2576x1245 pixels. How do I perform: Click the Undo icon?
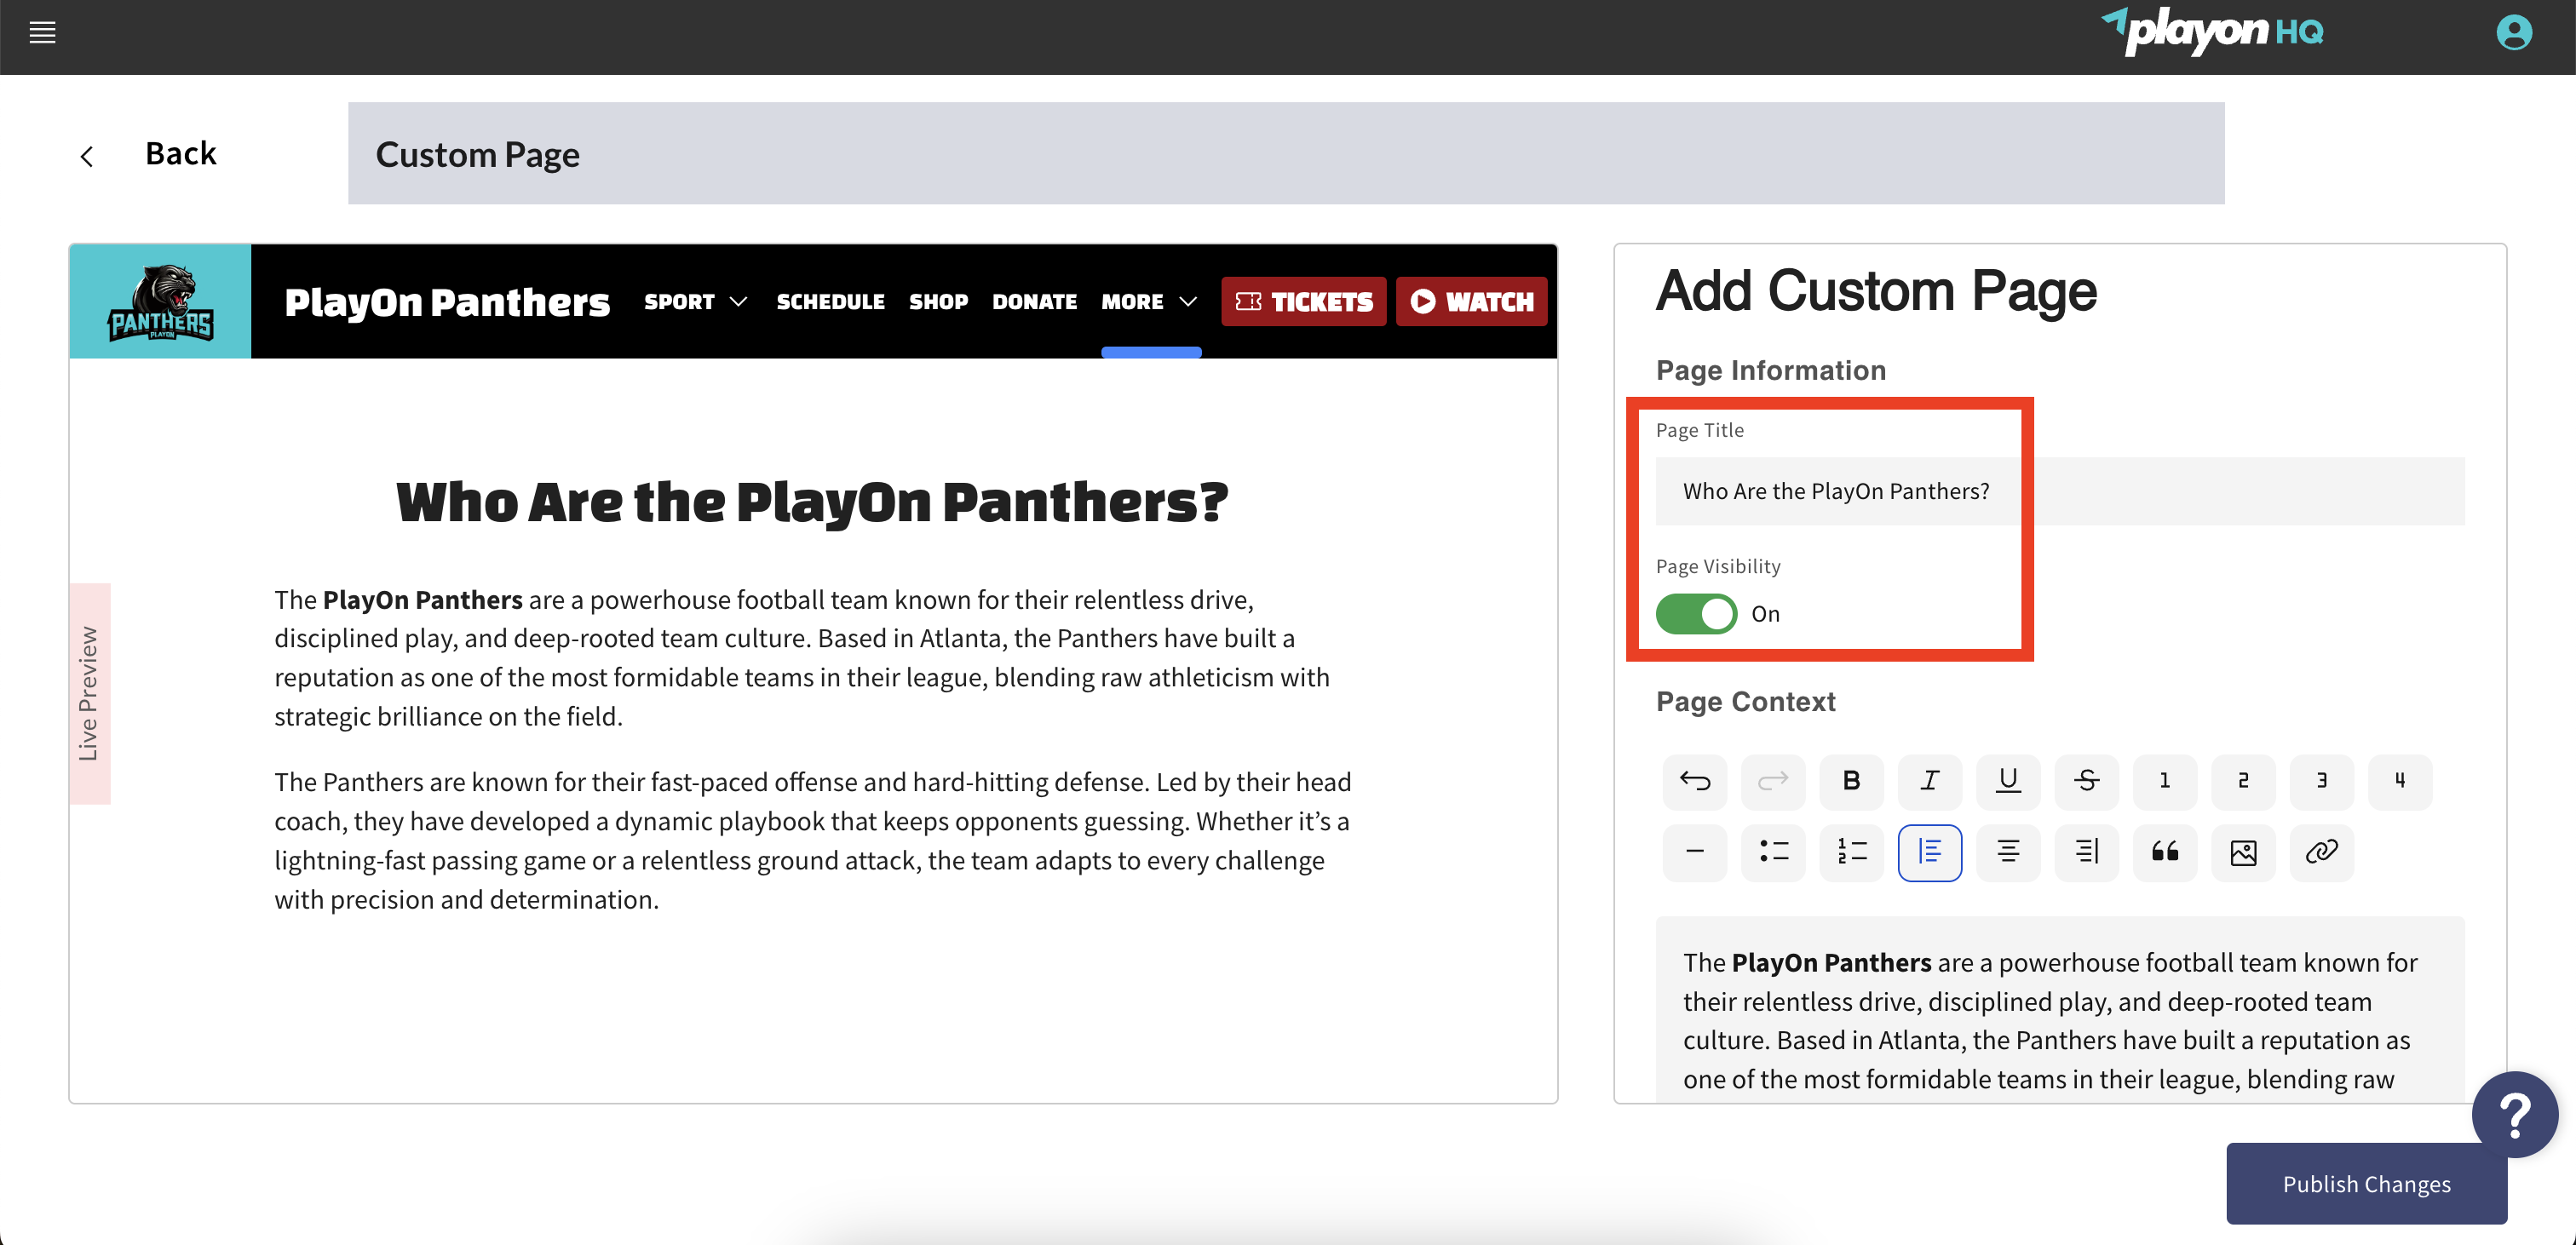(1694, 781)
